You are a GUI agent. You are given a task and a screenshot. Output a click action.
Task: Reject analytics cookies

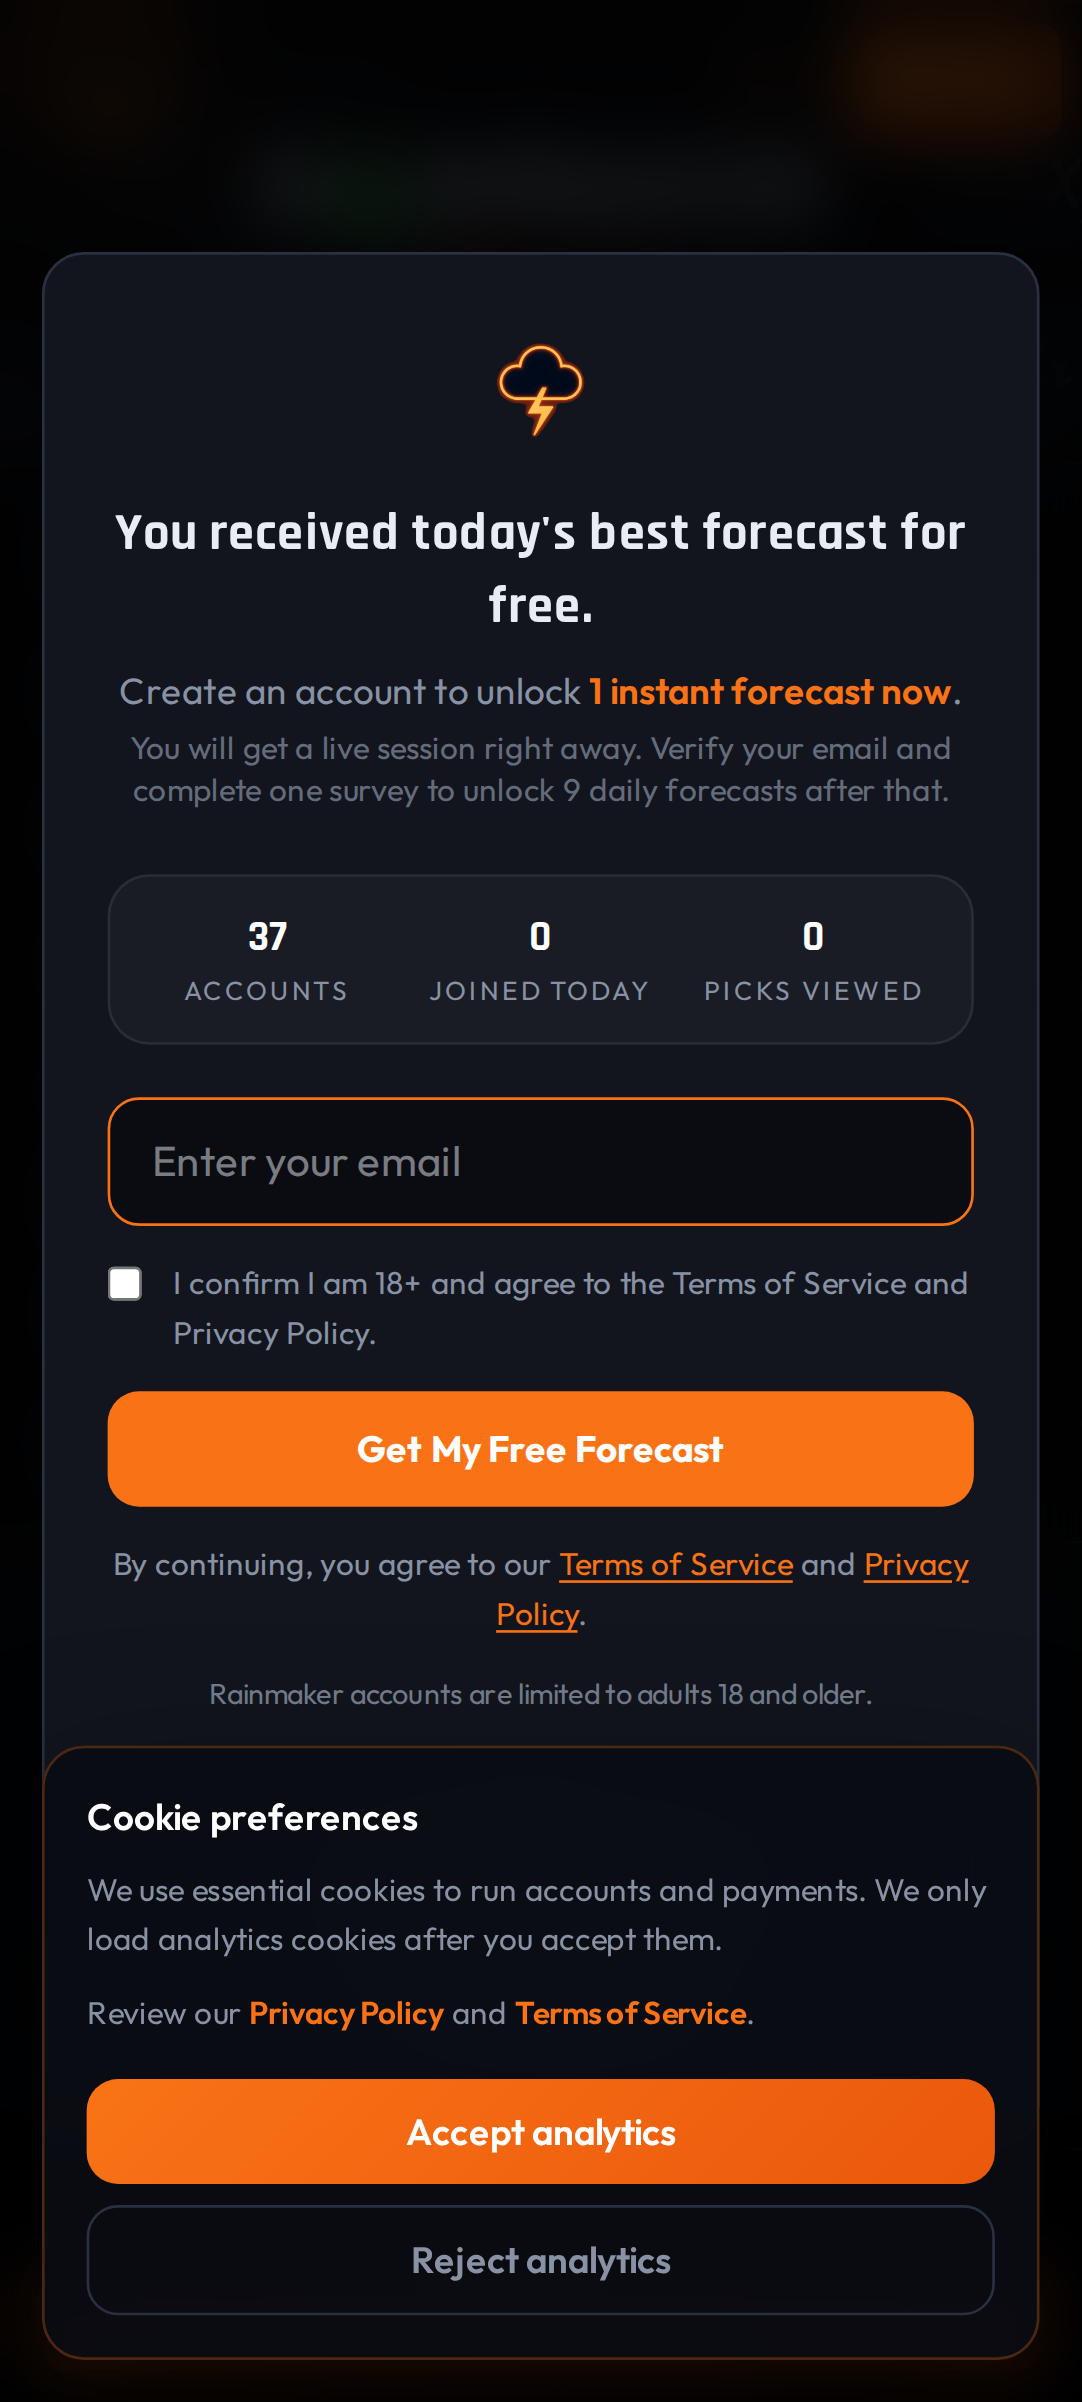(540, 2260)
